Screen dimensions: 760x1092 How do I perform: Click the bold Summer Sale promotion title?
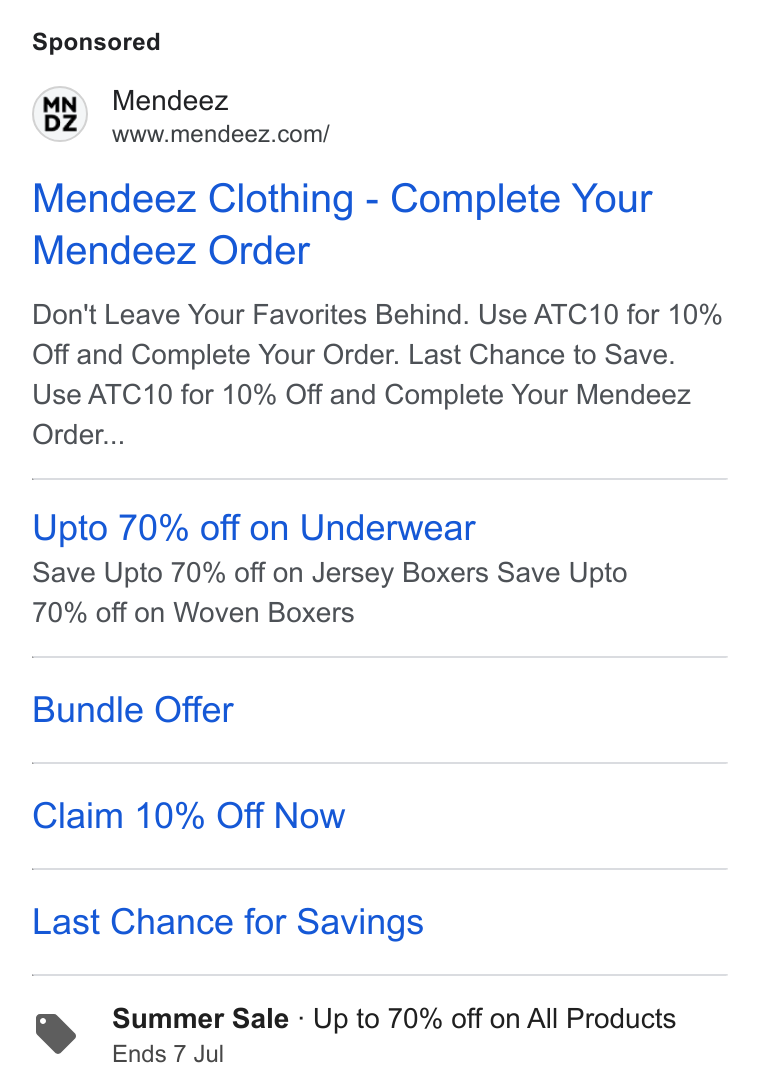click(201, 1018)
